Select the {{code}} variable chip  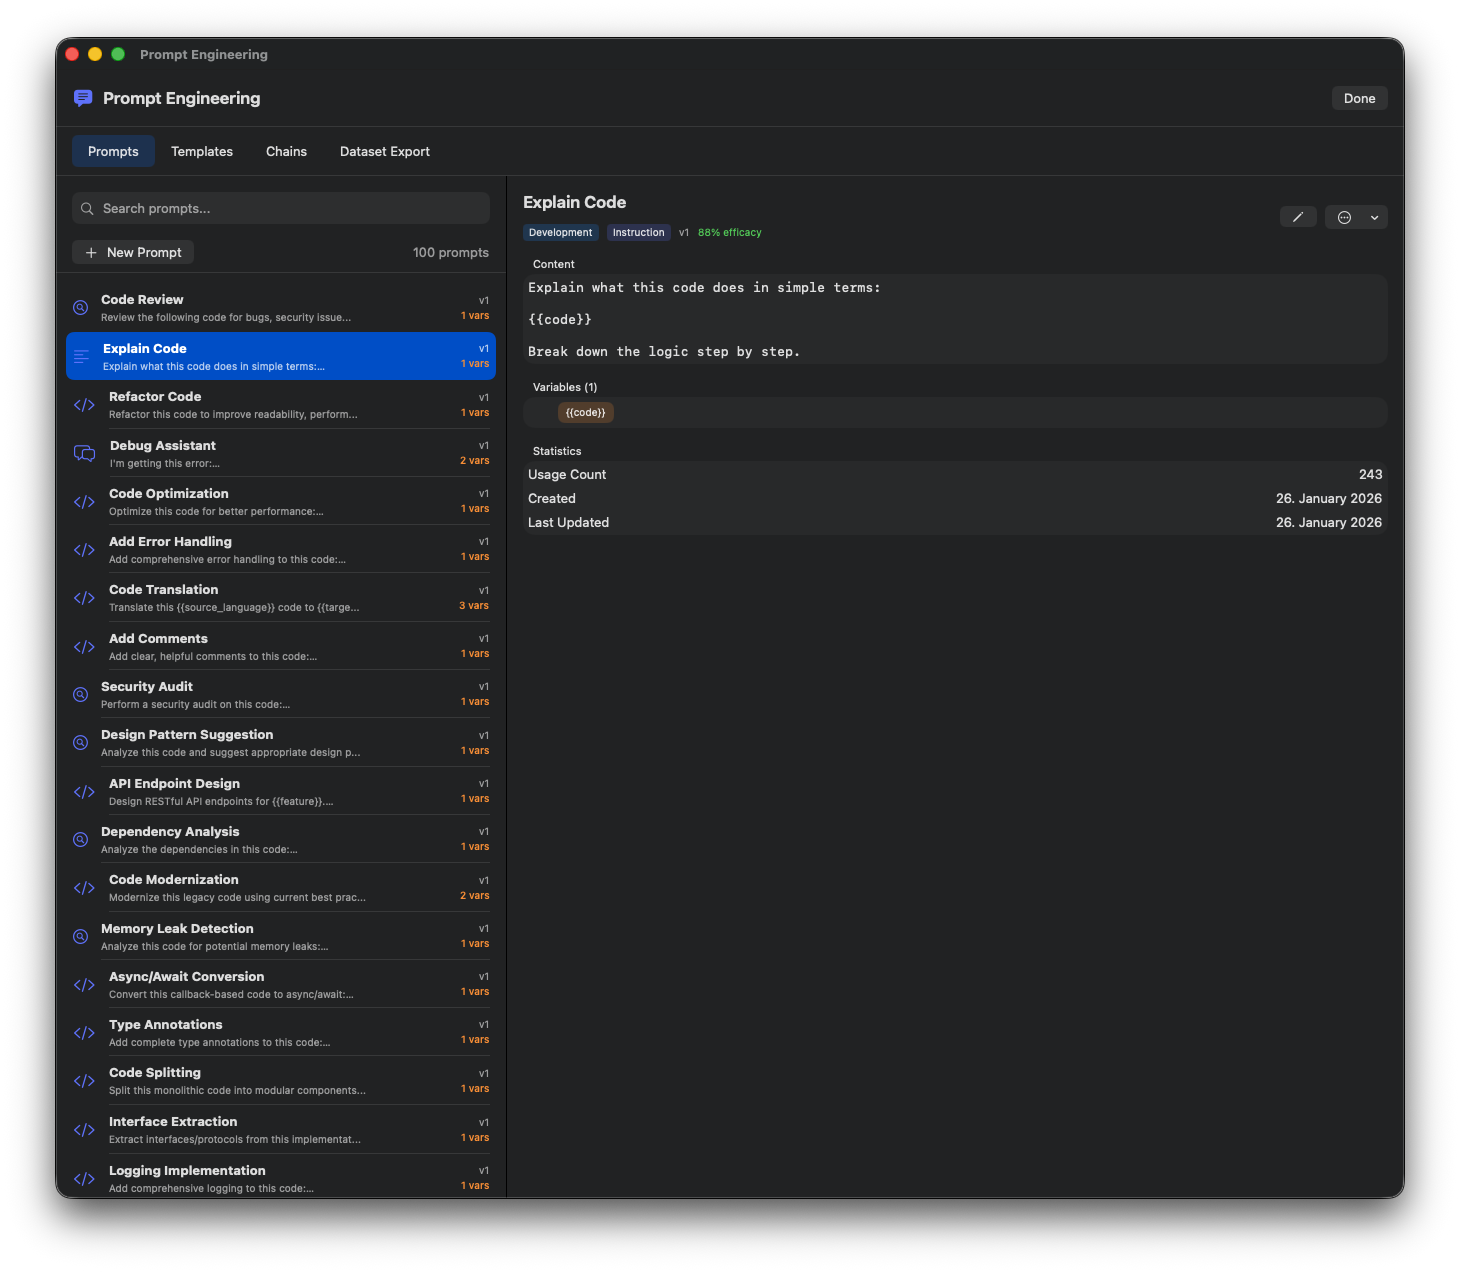click(x=585, y=412)
